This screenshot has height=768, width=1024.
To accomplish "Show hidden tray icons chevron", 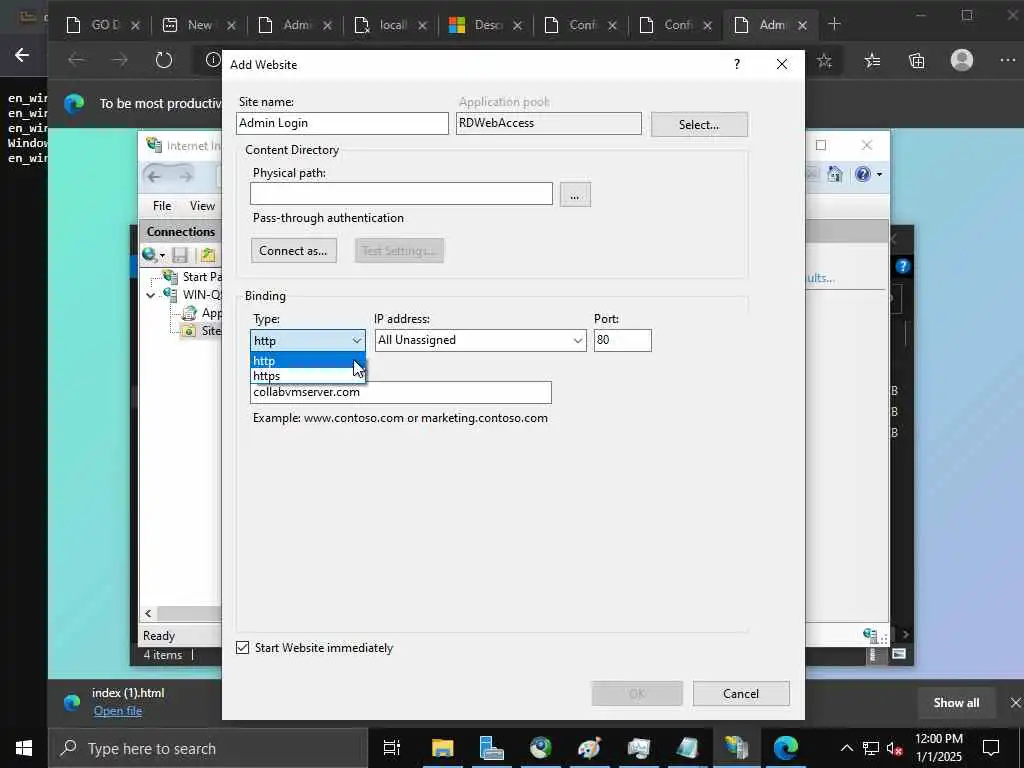I will point(846,748).
